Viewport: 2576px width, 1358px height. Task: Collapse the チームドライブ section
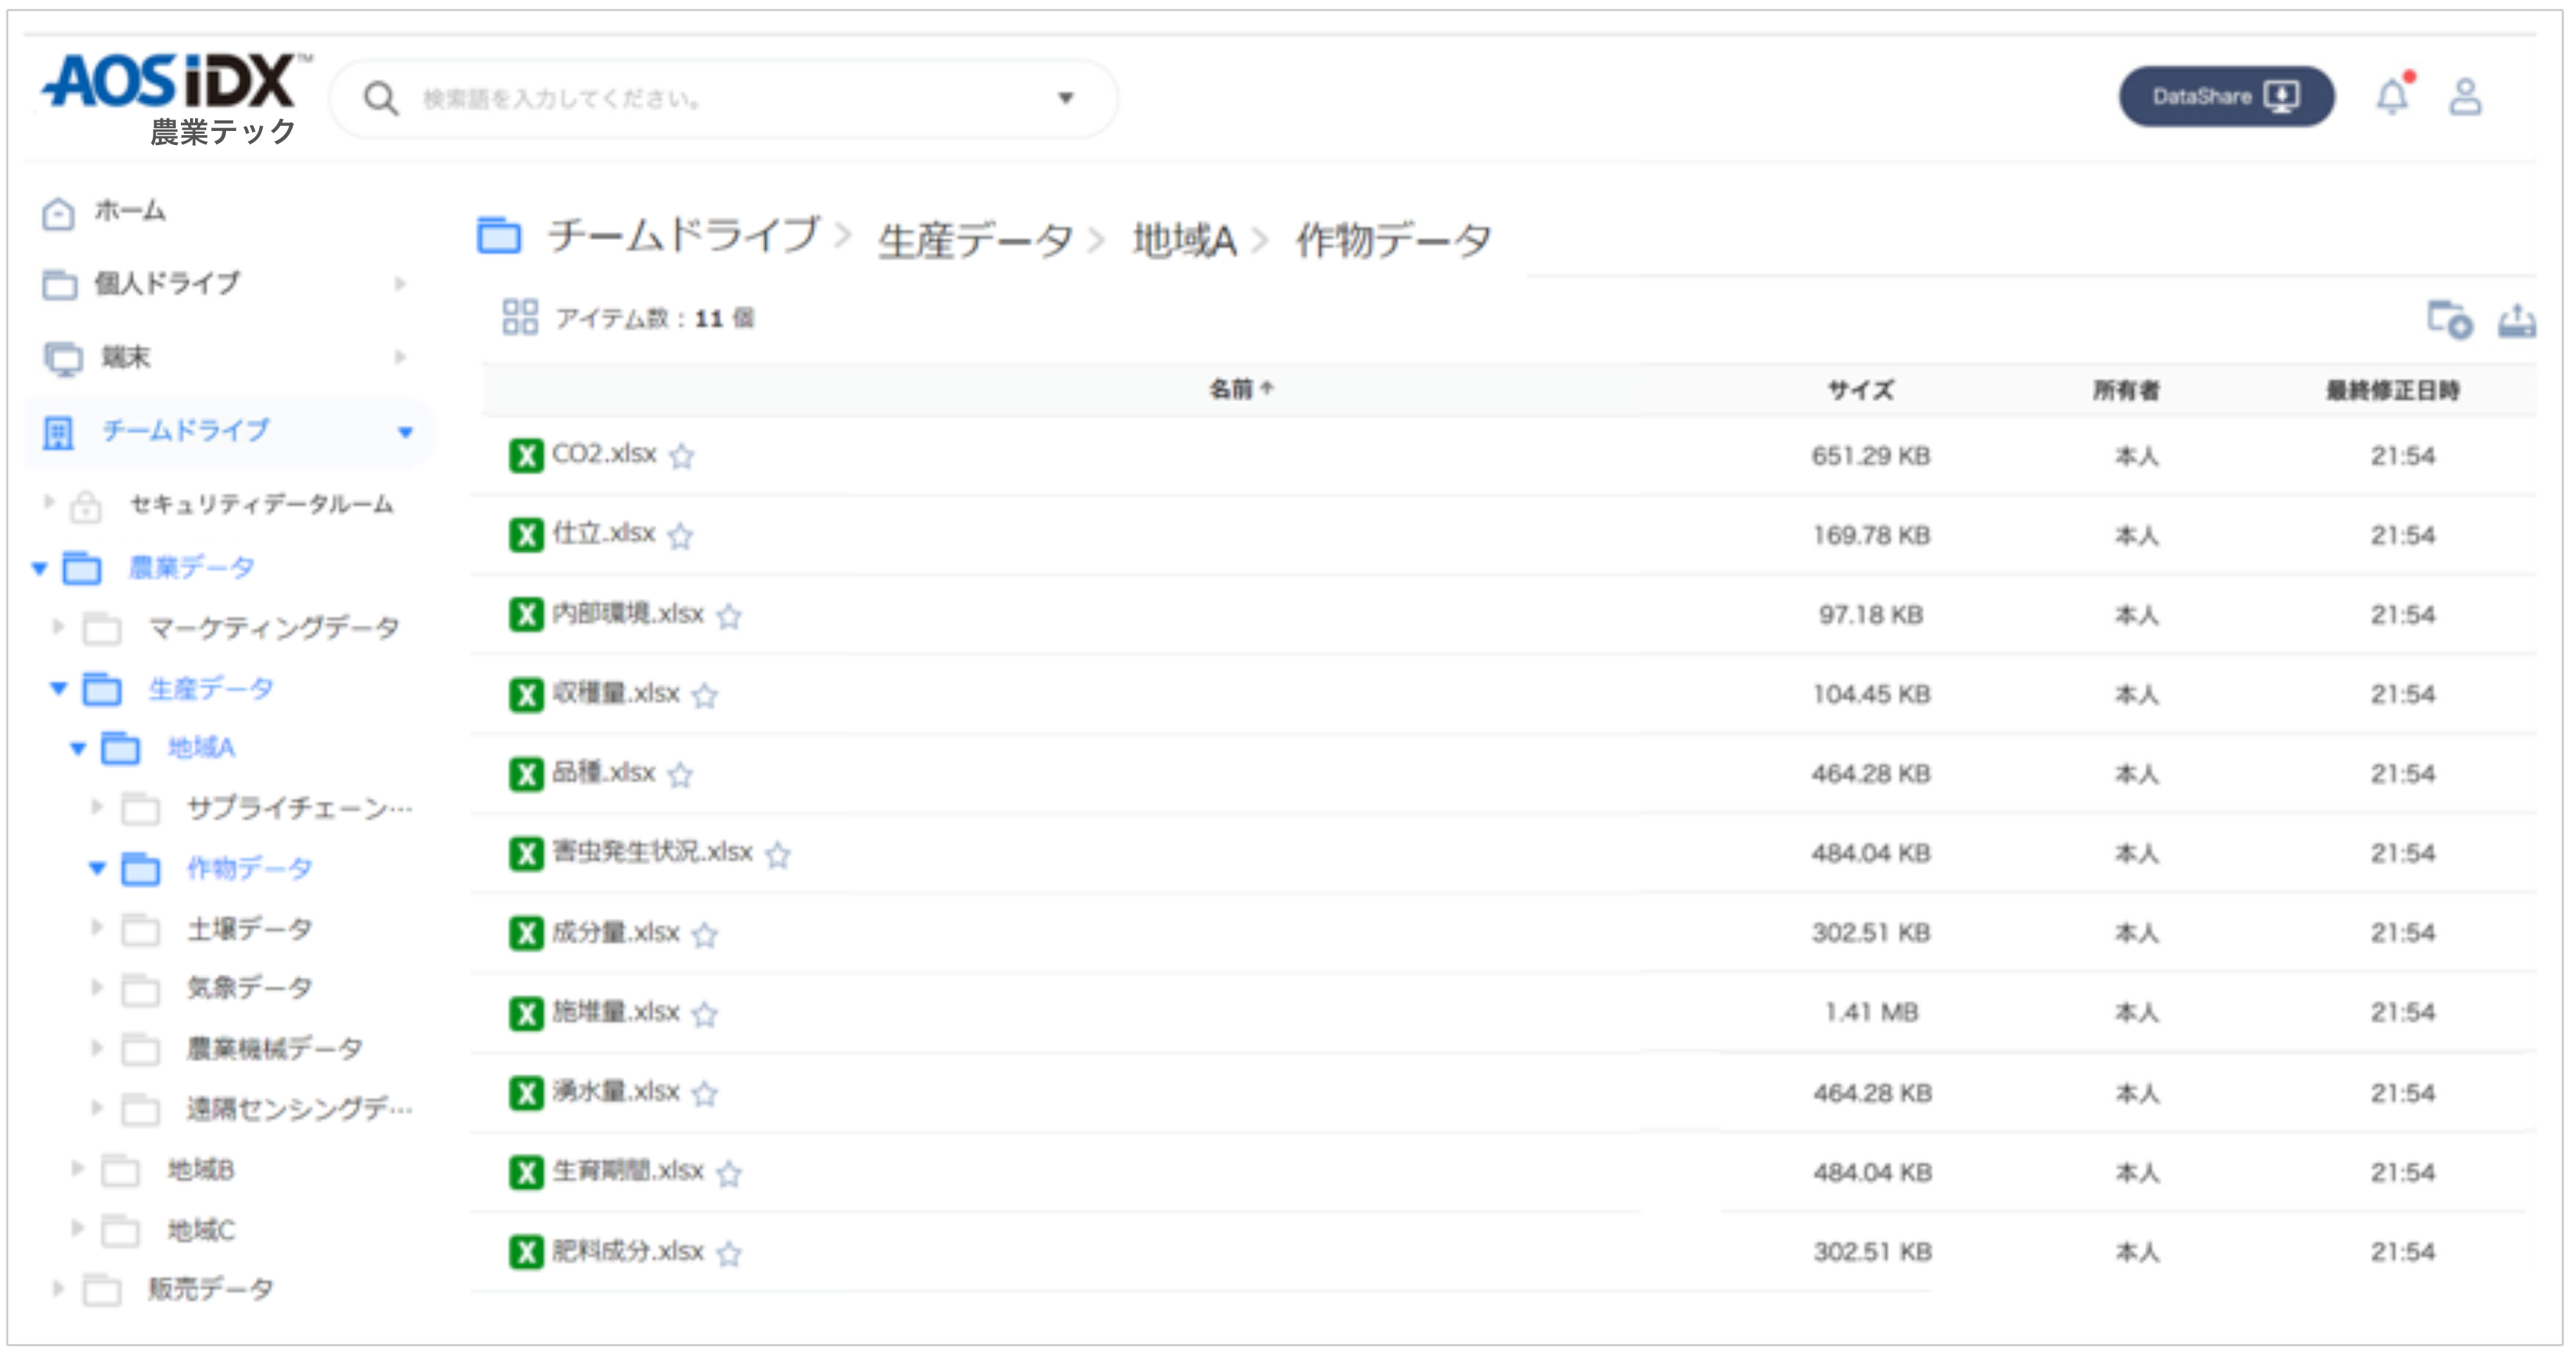tap(405, 432)
